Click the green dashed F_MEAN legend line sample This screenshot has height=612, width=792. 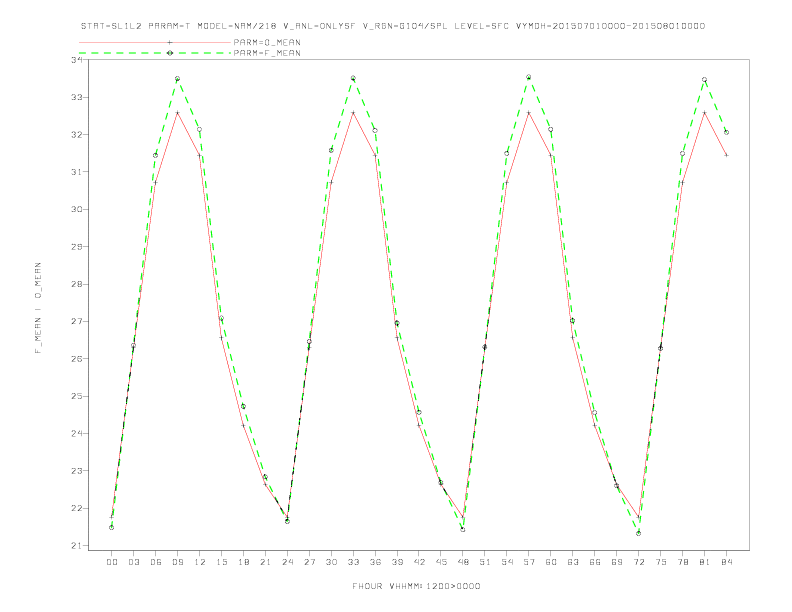[x=155, y=53]
